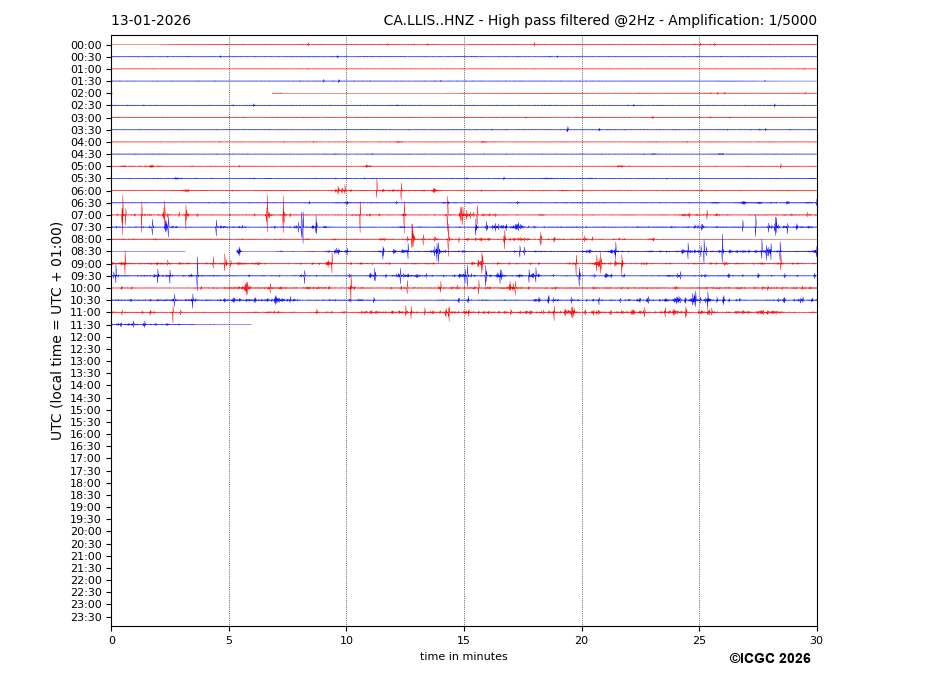Select the 15 tick on the minutes axis
Viewport: 927px width, 696px height.
[x=464, y=640]
